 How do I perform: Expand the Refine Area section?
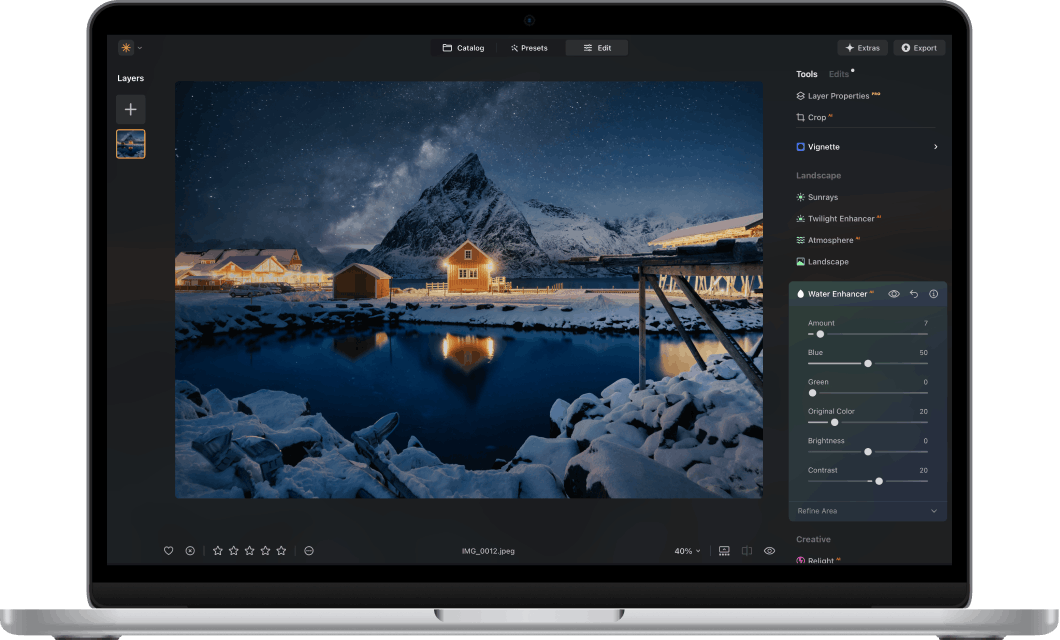click(868, 510)
